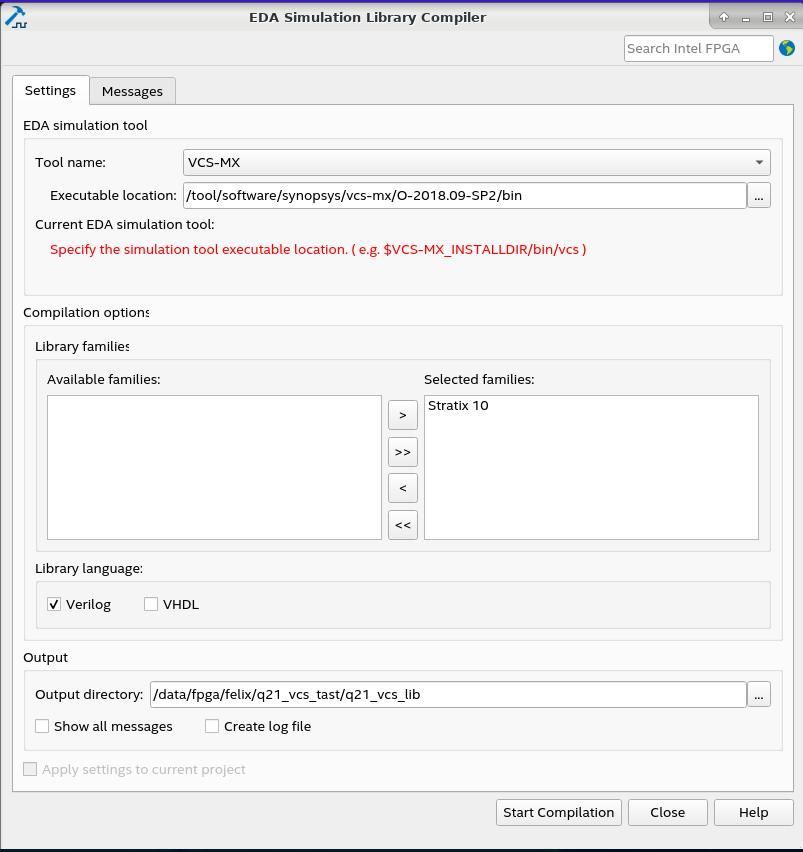Close the window with the X icon

point(790,17)
